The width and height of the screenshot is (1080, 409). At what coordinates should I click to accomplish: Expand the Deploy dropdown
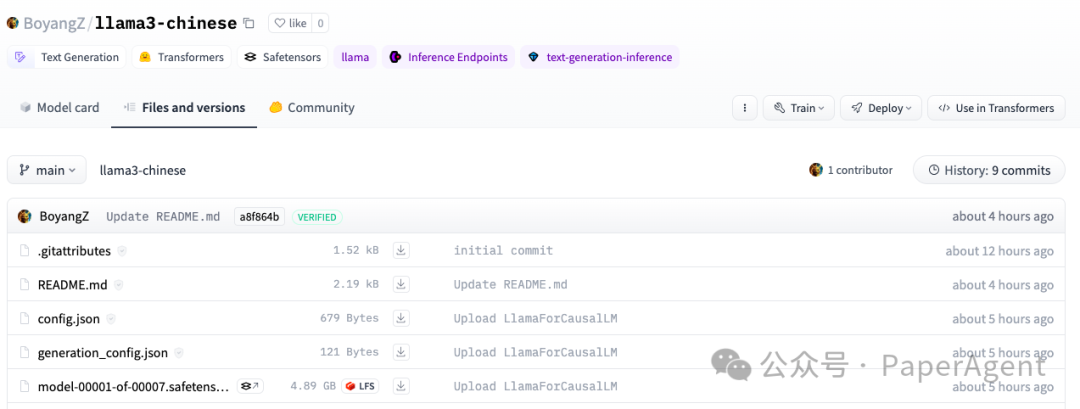tap(881, 108)
